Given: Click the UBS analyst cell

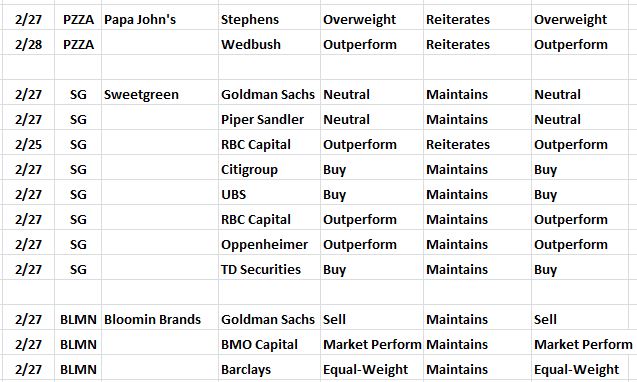Looking at the screenshot, I should pos(269,194).
